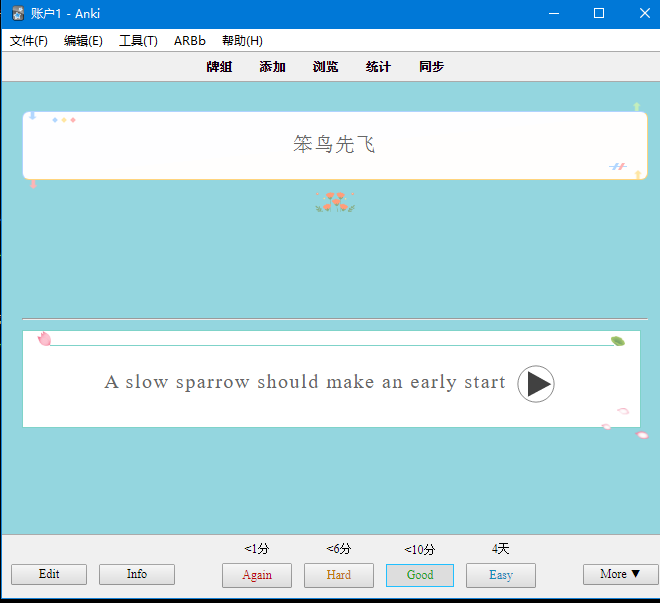Screen dimensions: 660x603
Task: Click the 4天 interval label
Action: pos(500,549)
